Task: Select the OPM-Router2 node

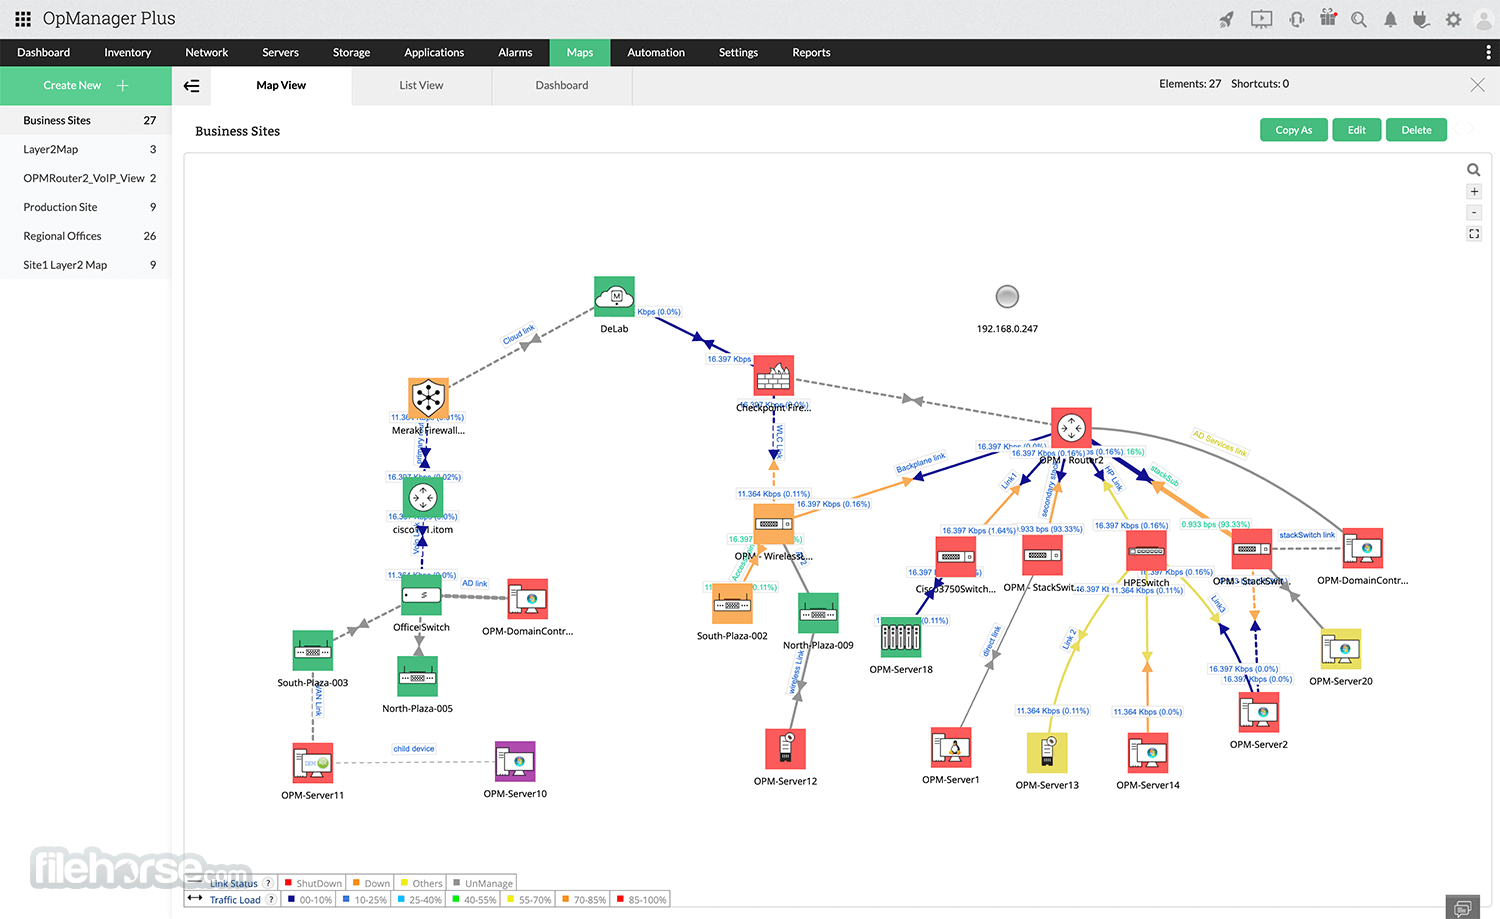Action: pos(1071,428)
